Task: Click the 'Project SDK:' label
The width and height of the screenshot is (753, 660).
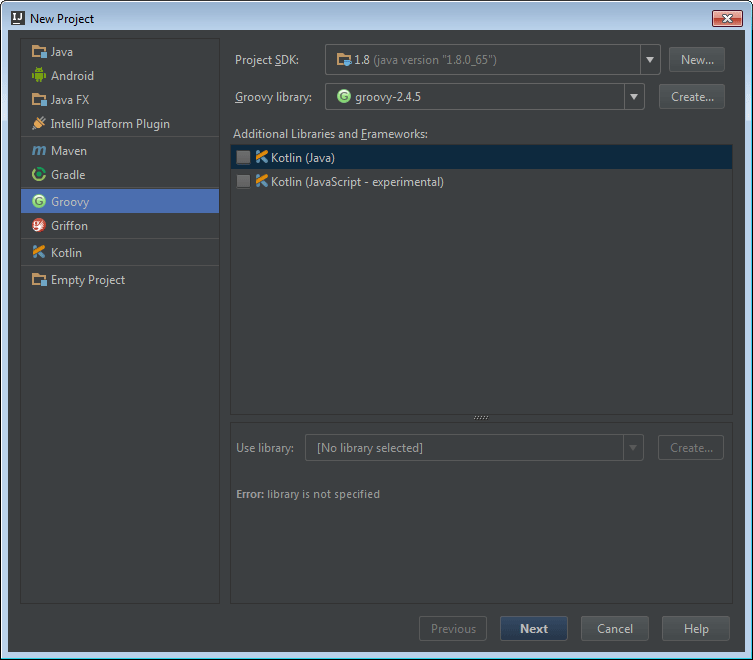Action: point(267,60)
